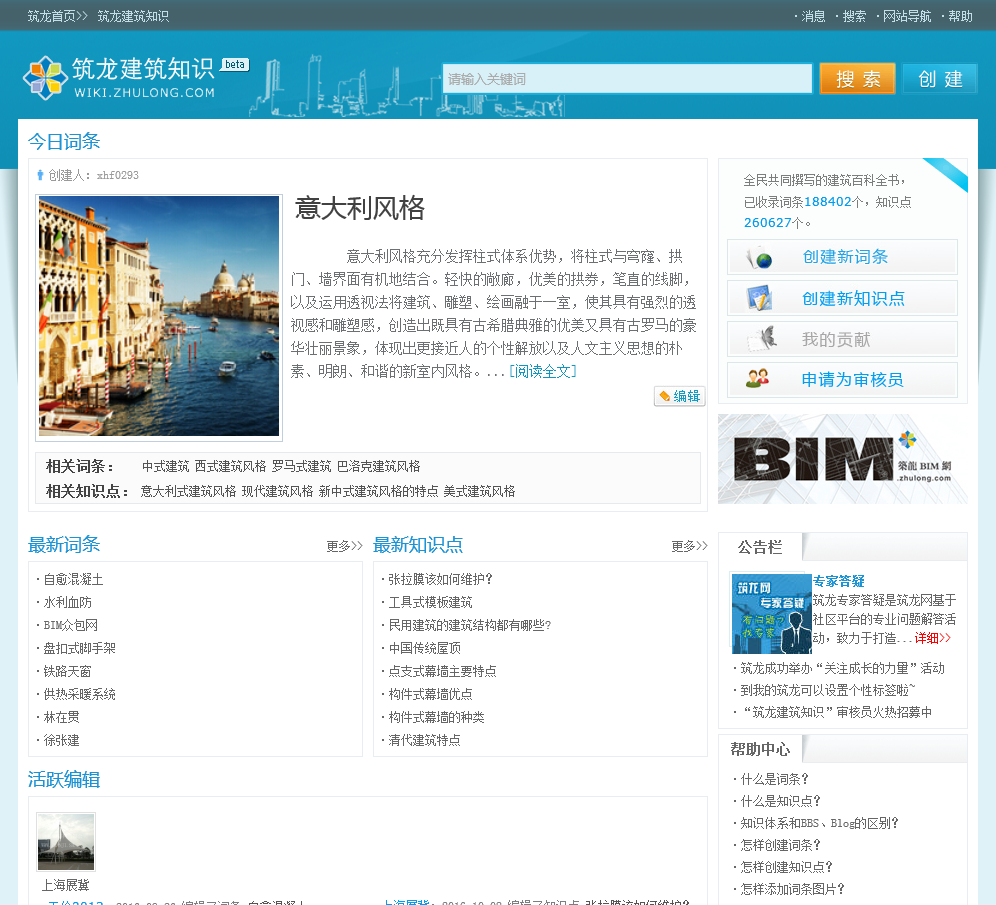Open the 林在贯 entry
The image size is (996, 905).
point(61,718)
